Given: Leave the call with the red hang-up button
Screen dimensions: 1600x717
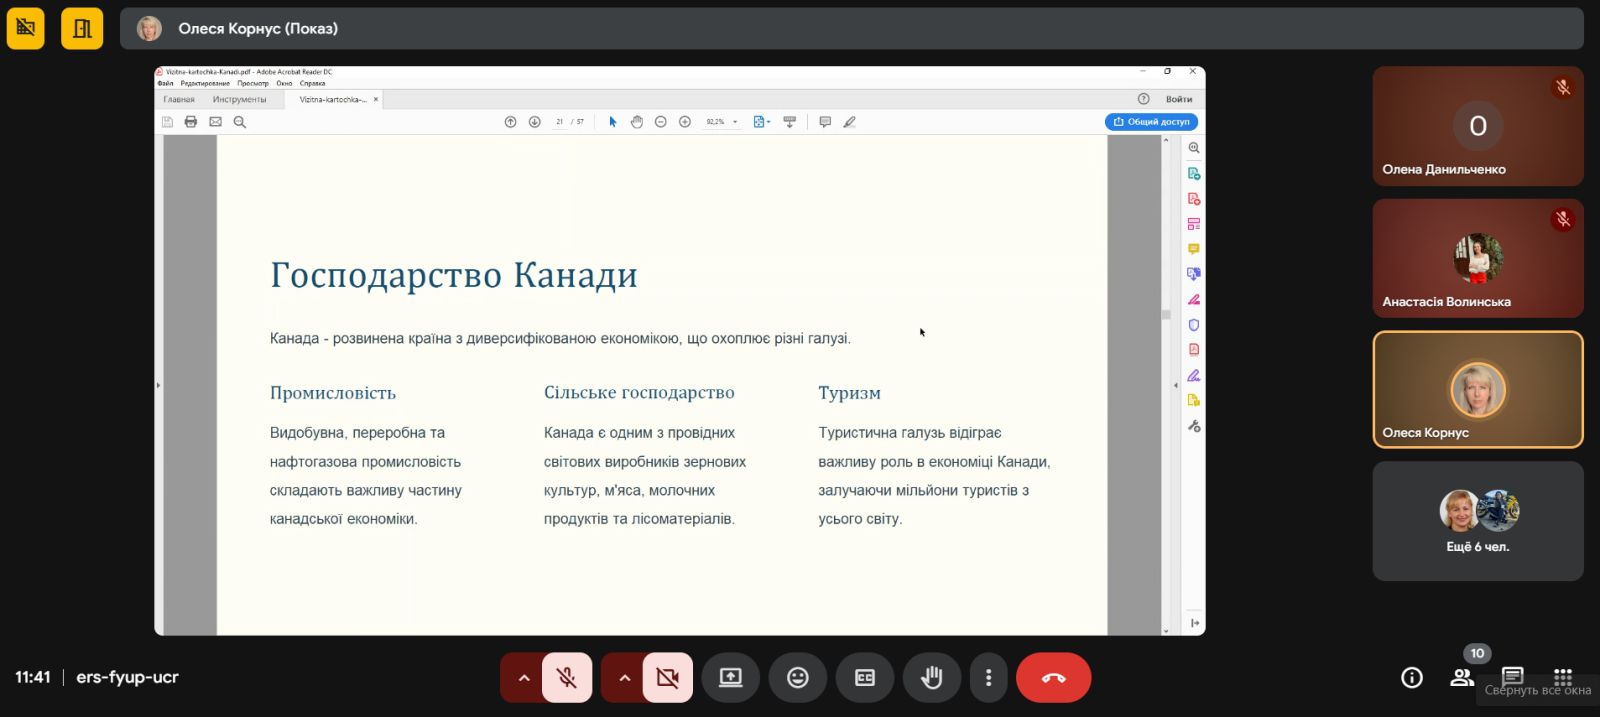Looking at the screenshot, I should tap(1053, 678).
